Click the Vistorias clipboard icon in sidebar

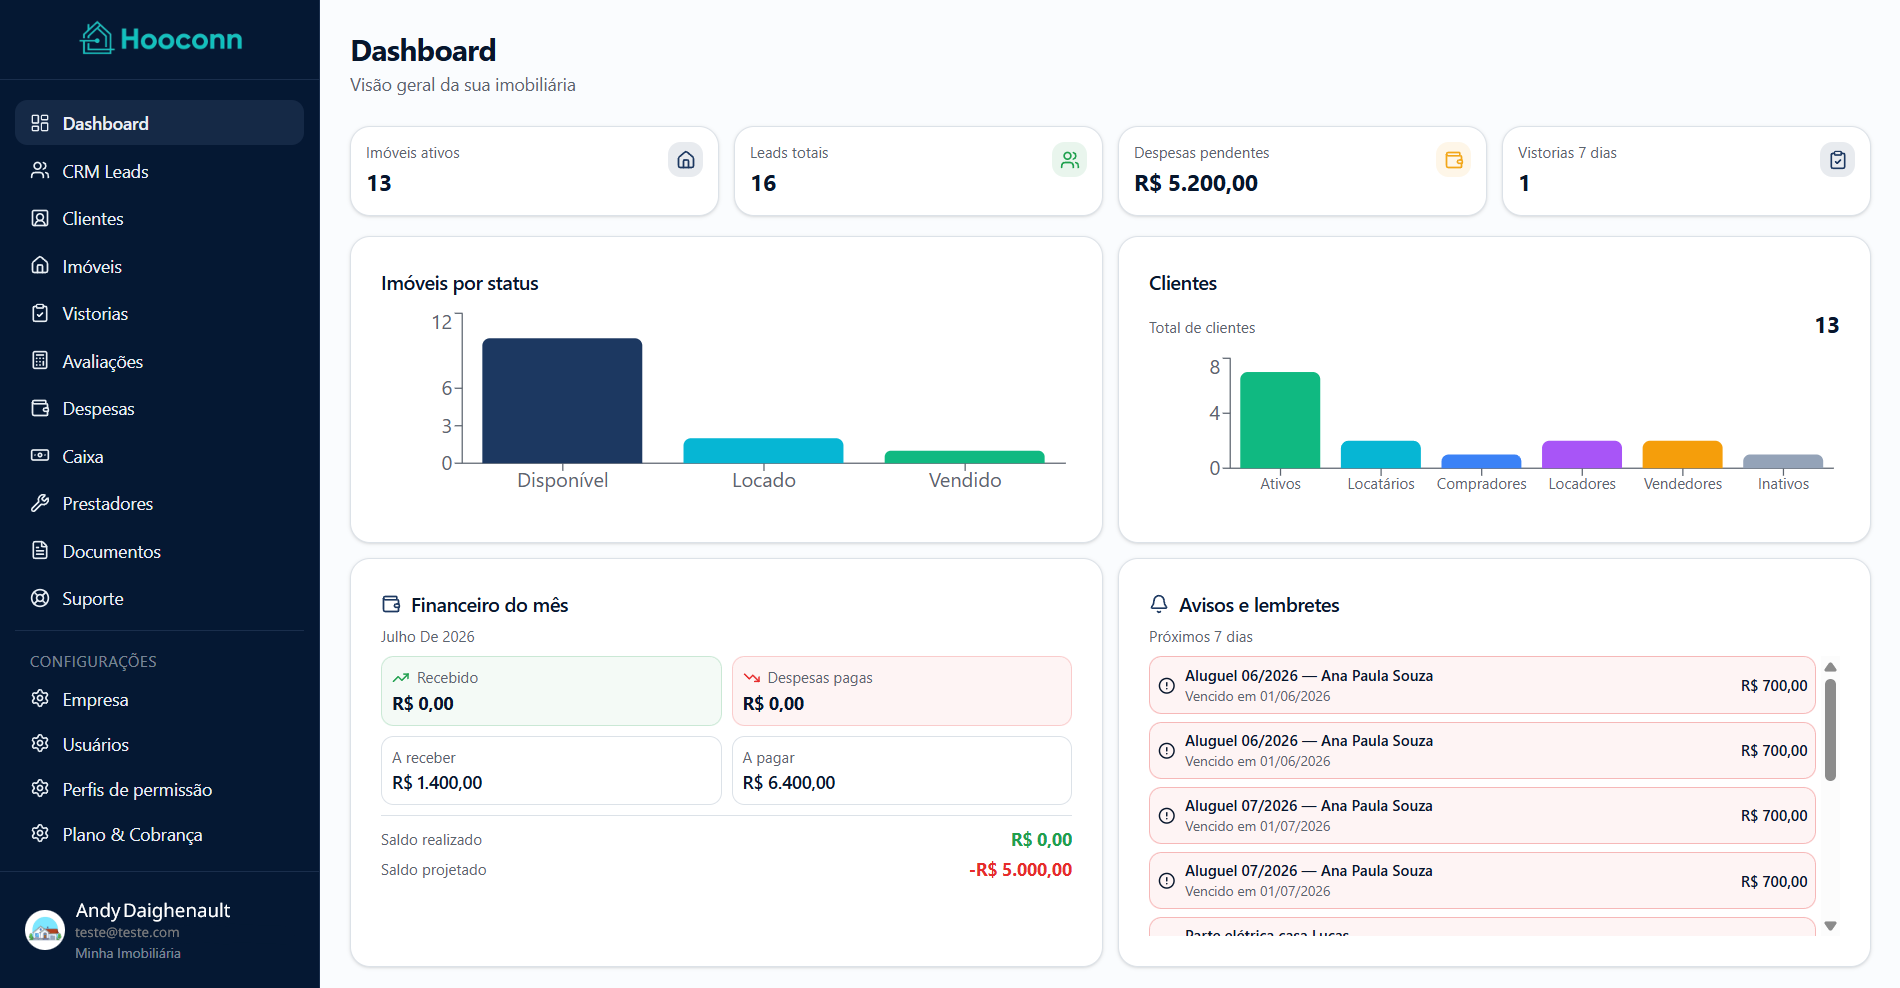pyautogui.click(x=40, y=313)
